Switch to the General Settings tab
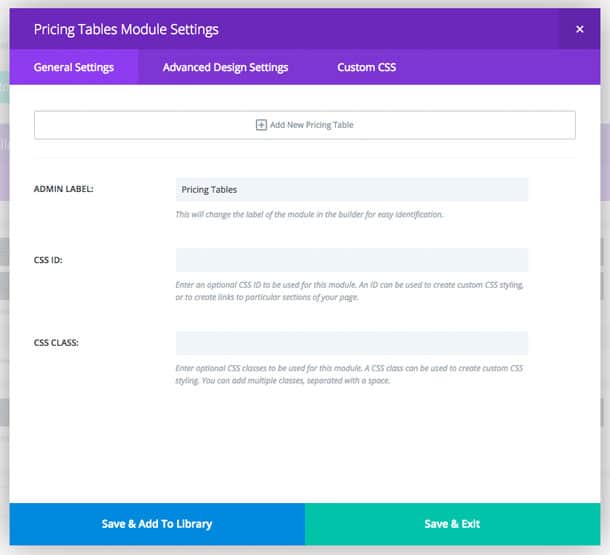The width and height of the screenshot is (610, 555). click(74, 68)
